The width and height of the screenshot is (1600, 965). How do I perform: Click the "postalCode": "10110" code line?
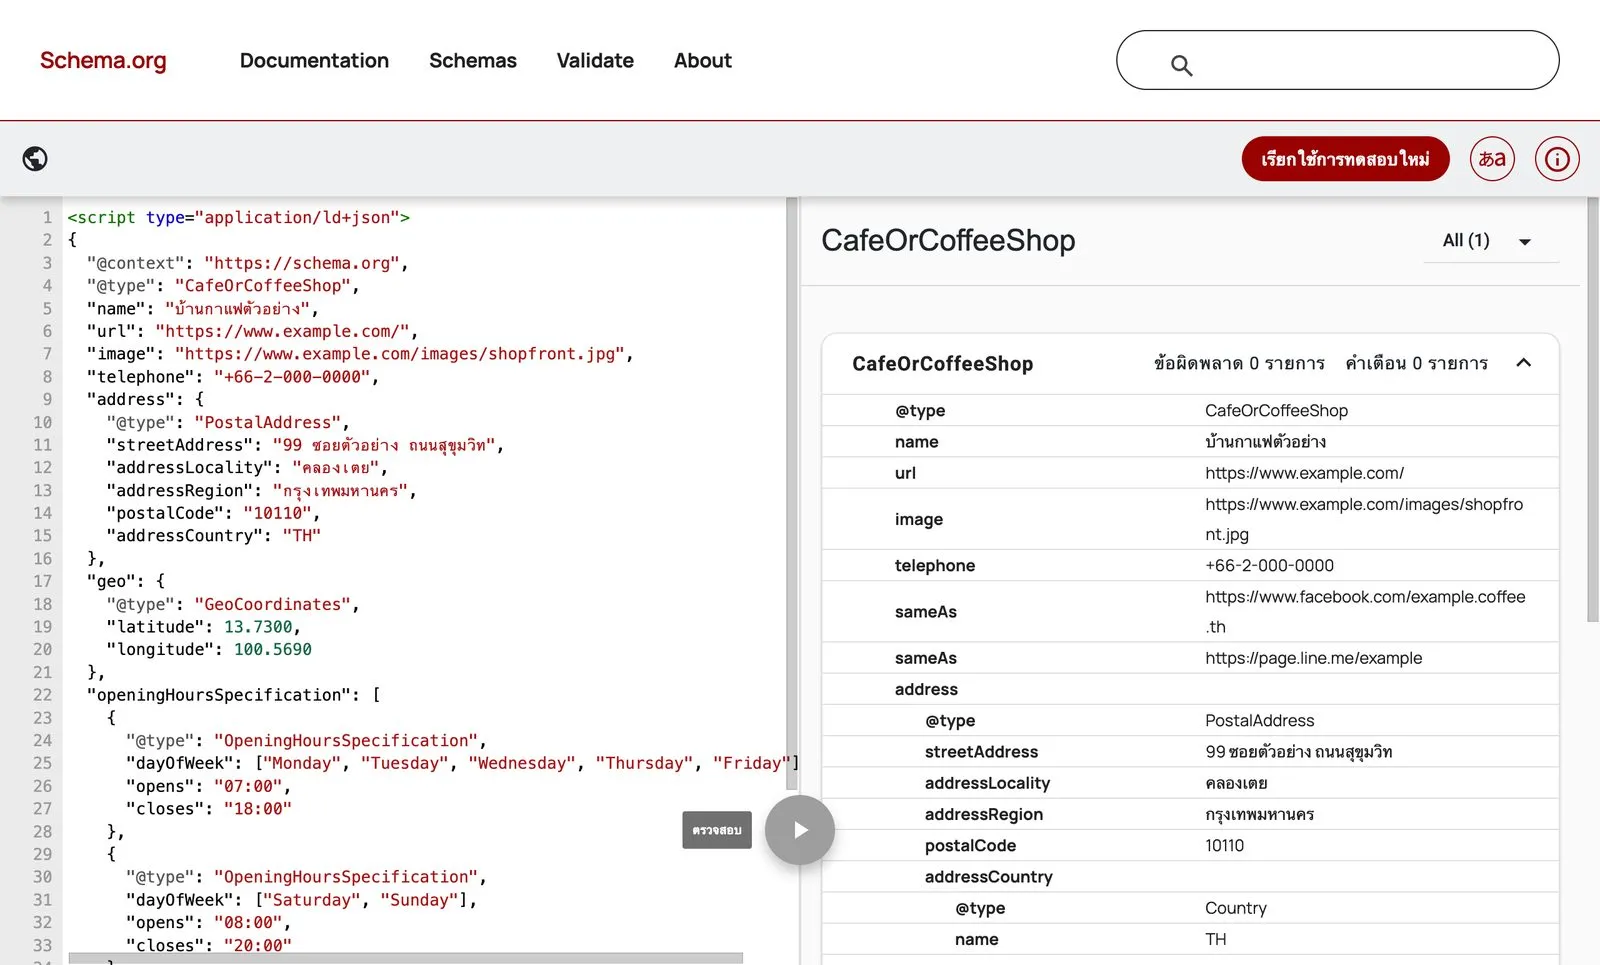pyautogui.click(x=213, y=513)
